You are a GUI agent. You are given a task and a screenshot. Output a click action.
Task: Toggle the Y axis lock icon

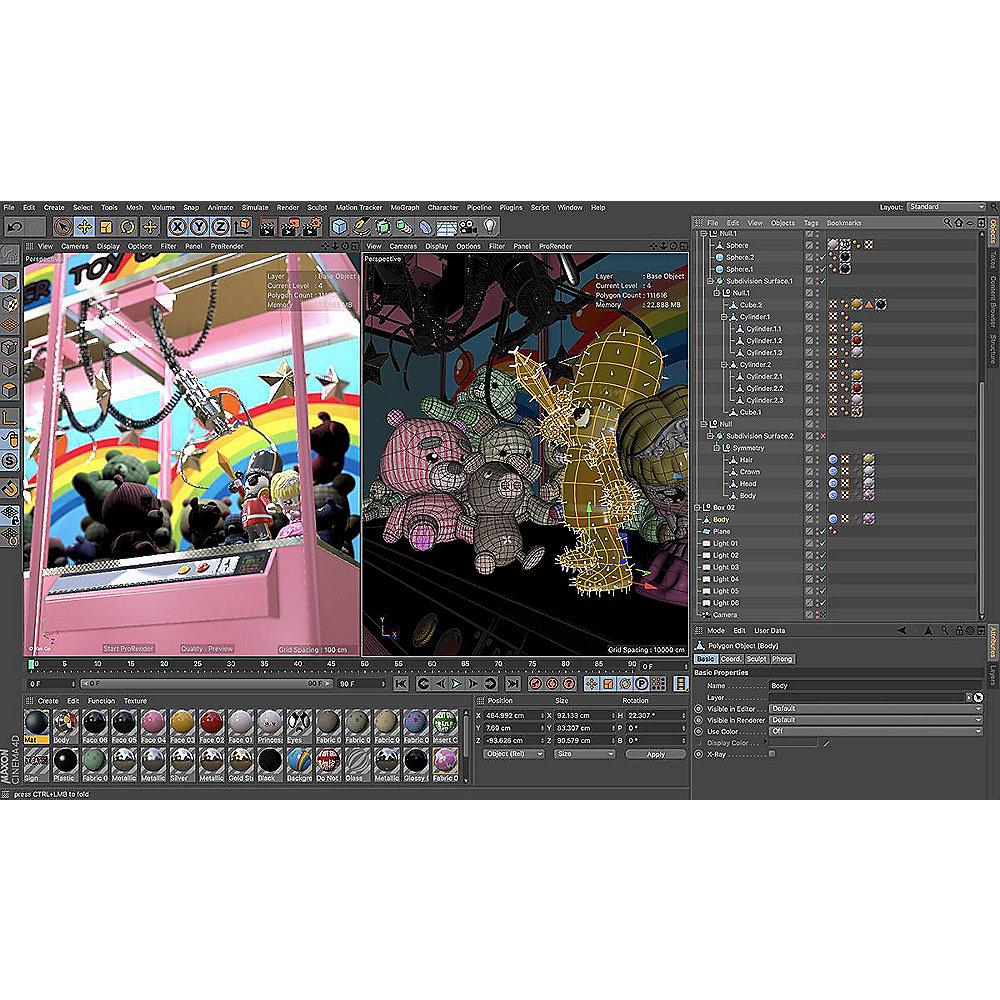199,227
